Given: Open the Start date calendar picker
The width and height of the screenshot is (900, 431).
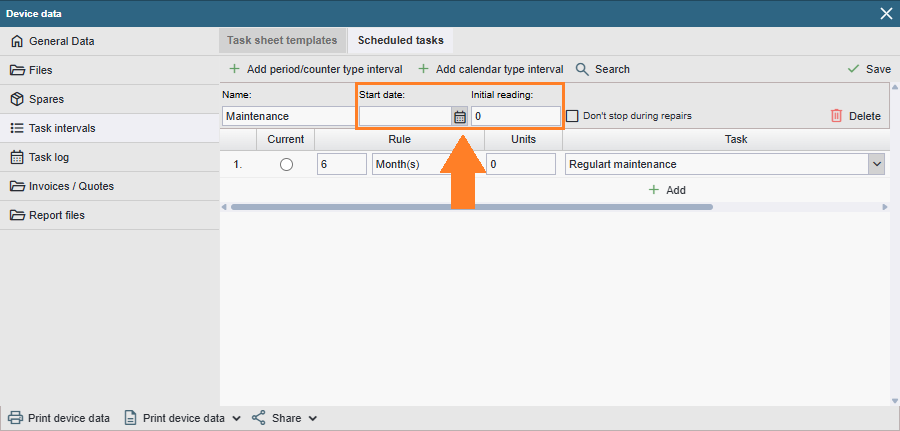Looking at the screenshot, I should coord(460,116).
